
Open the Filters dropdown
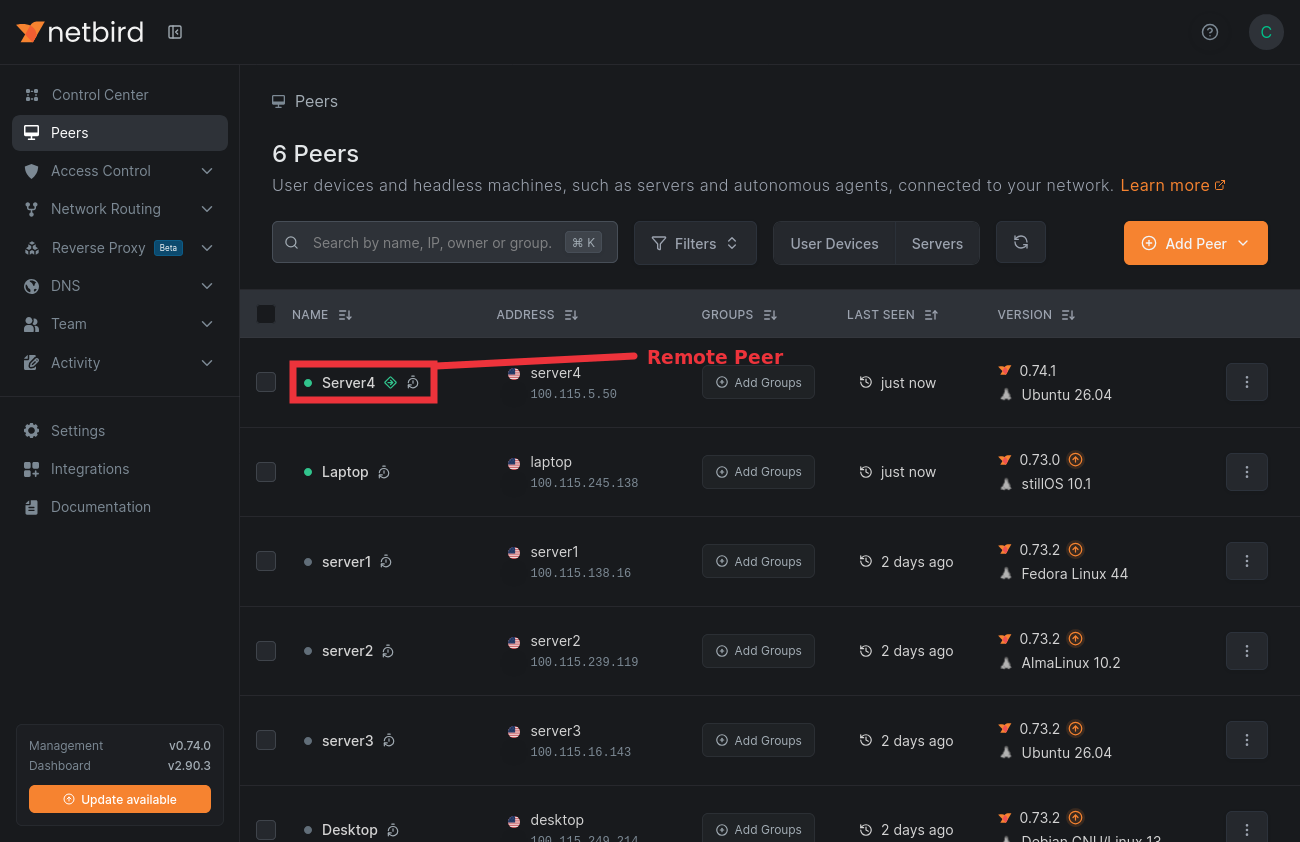pos(695,243)
